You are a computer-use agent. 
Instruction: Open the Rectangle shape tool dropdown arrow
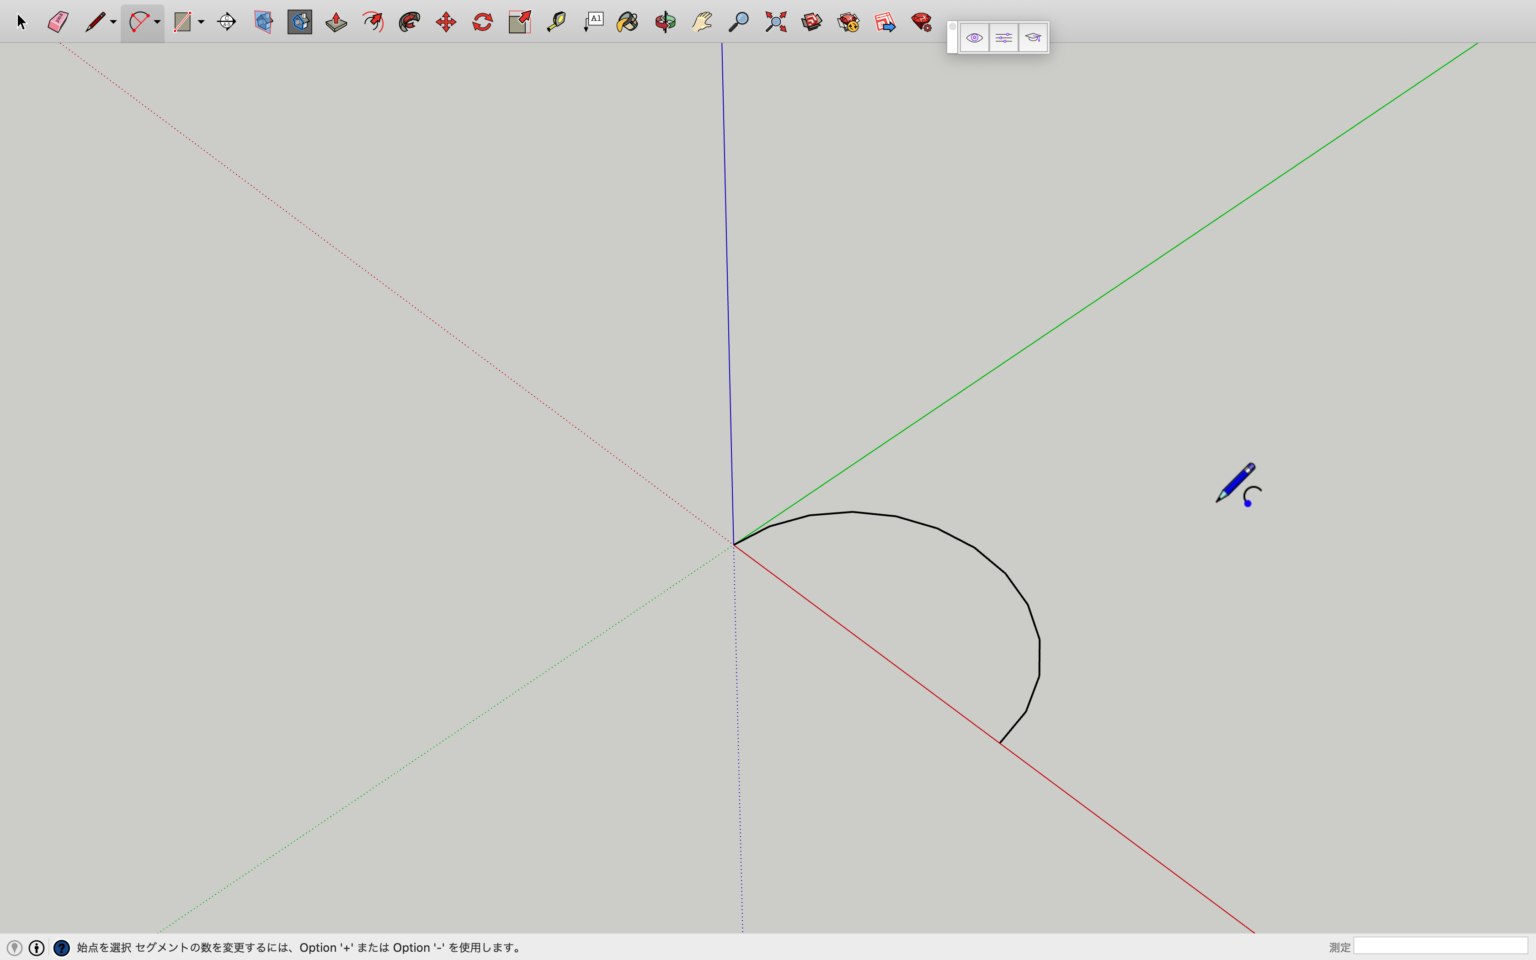(x=201, y=22)
